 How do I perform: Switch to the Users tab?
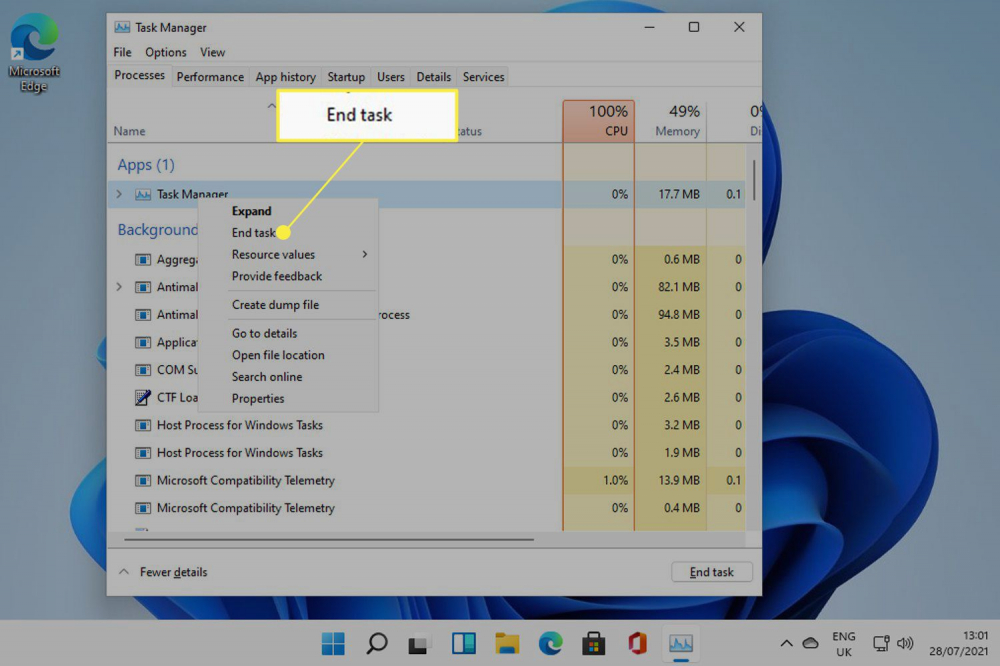390,77
